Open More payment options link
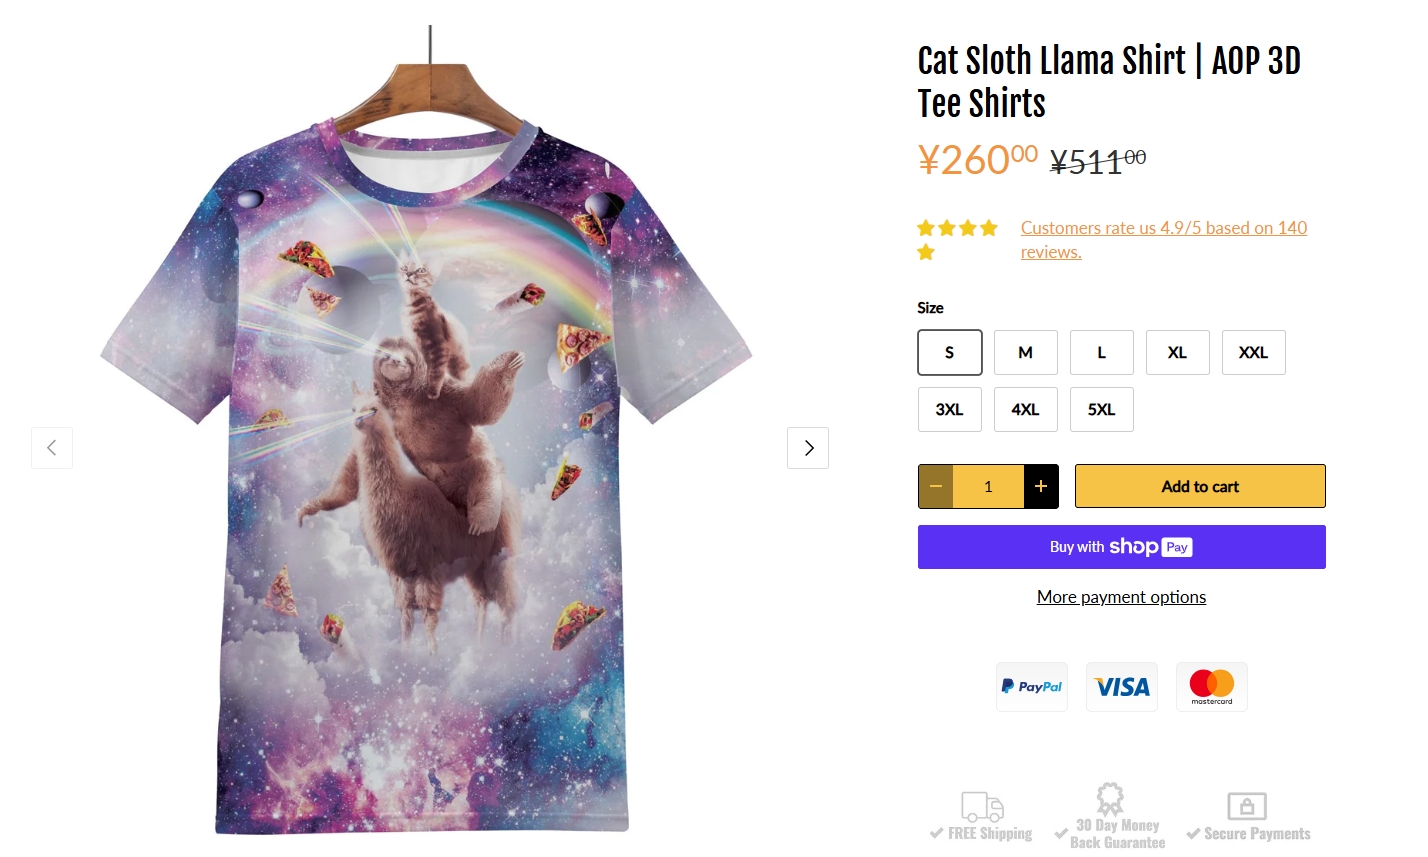This screenshot has height=857, width=1428. pos(1122,597)
